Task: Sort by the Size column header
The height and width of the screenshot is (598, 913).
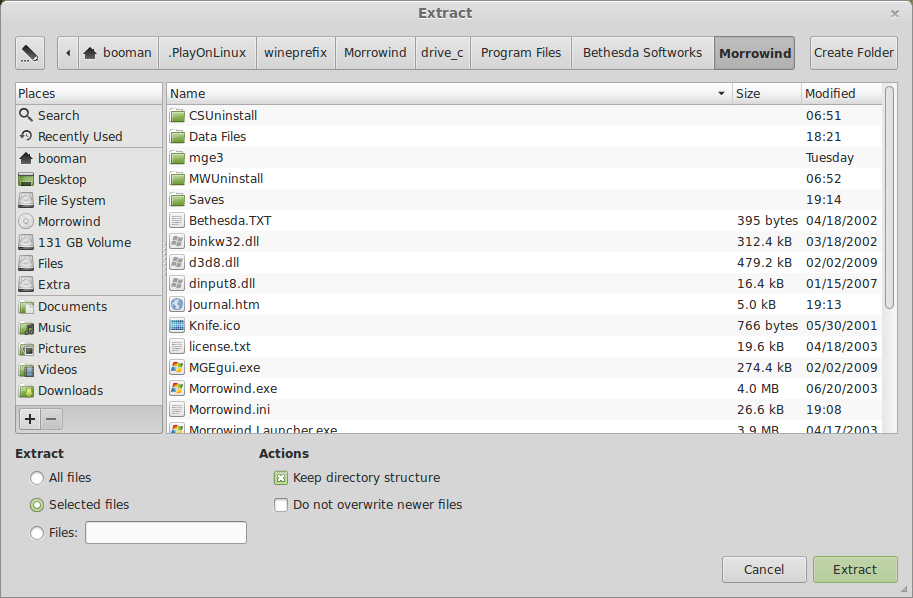Action: (x=766, y=93)
